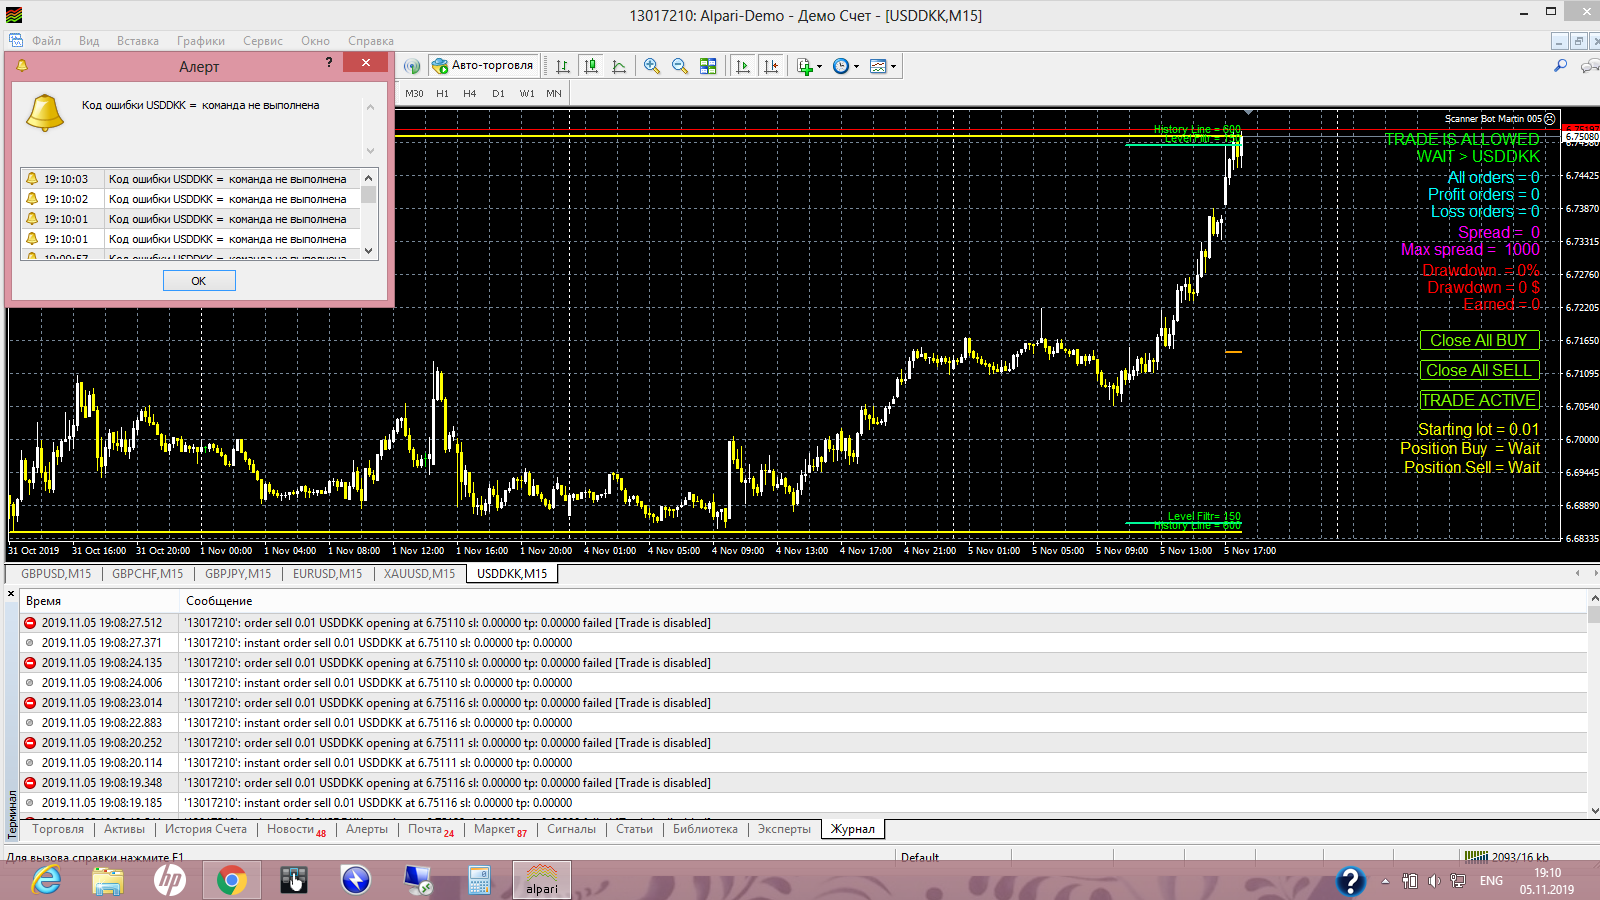The height and width of the screenshot is (900, 1600).
Task: Open the Графики menu
Action: [x=201, y=41]
